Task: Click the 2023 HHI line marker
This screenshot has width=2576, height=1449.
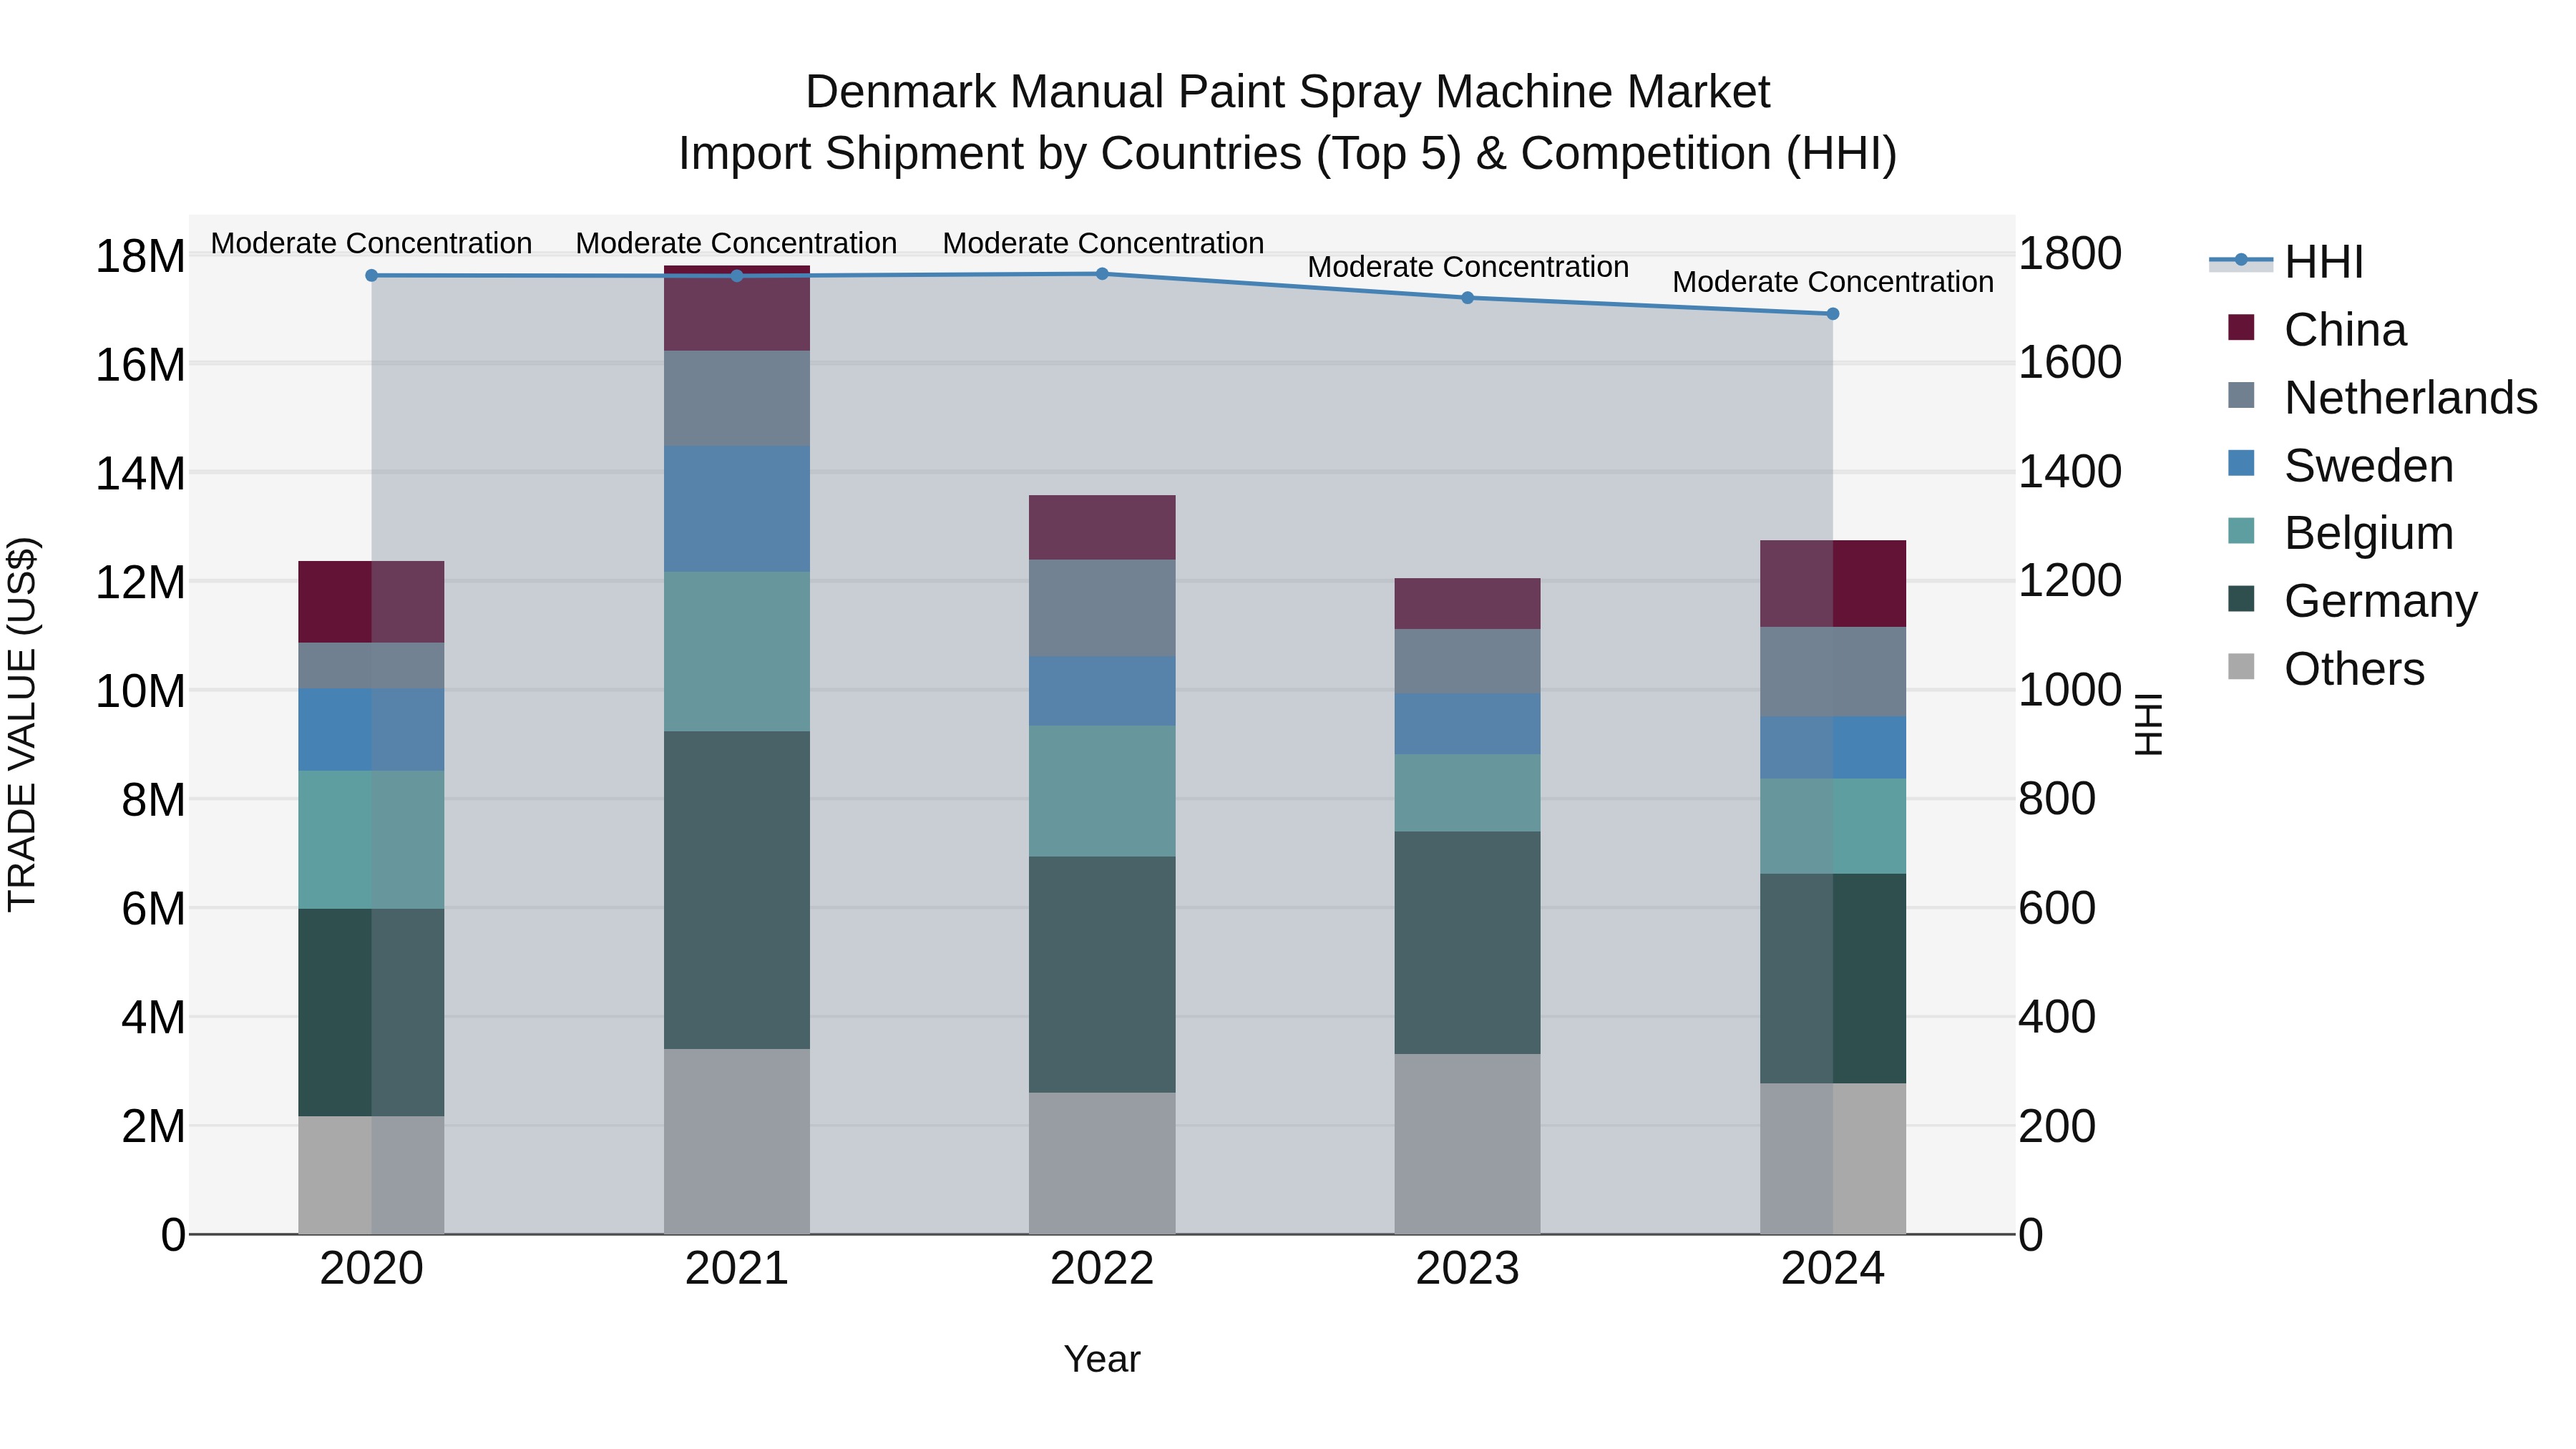Action: 1468,297
